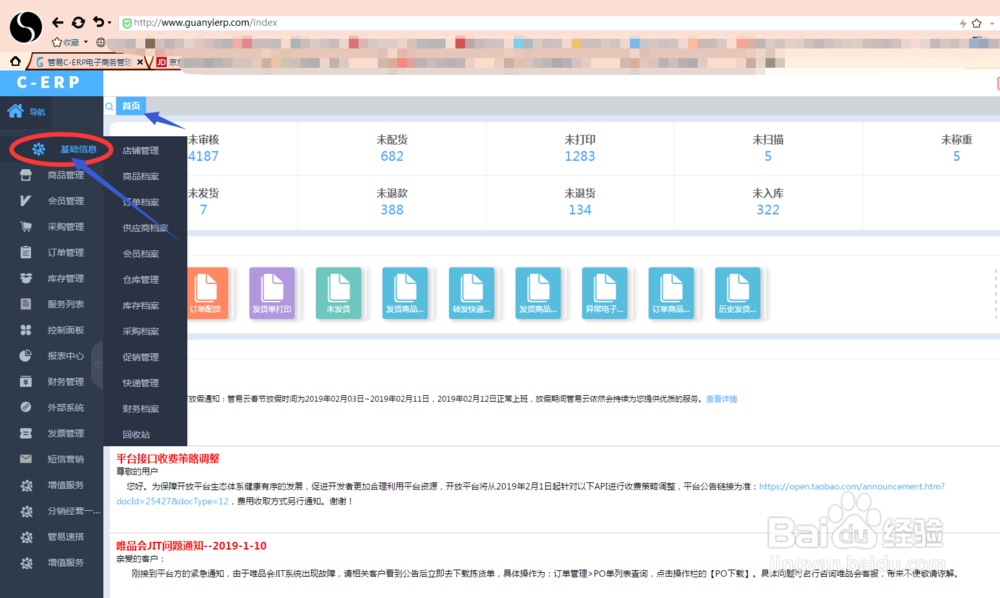Click the purple 发货单打印 shortcut tile
The height and width of the screenshot is (598, 1000).
pos(272,293)
